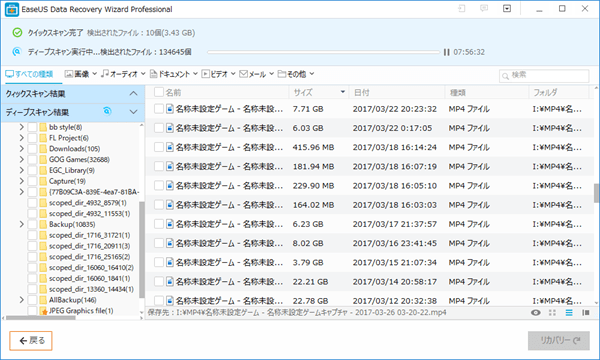Click the search magnifier icon
Screen dimensions: 600x360
coord(505,76)
